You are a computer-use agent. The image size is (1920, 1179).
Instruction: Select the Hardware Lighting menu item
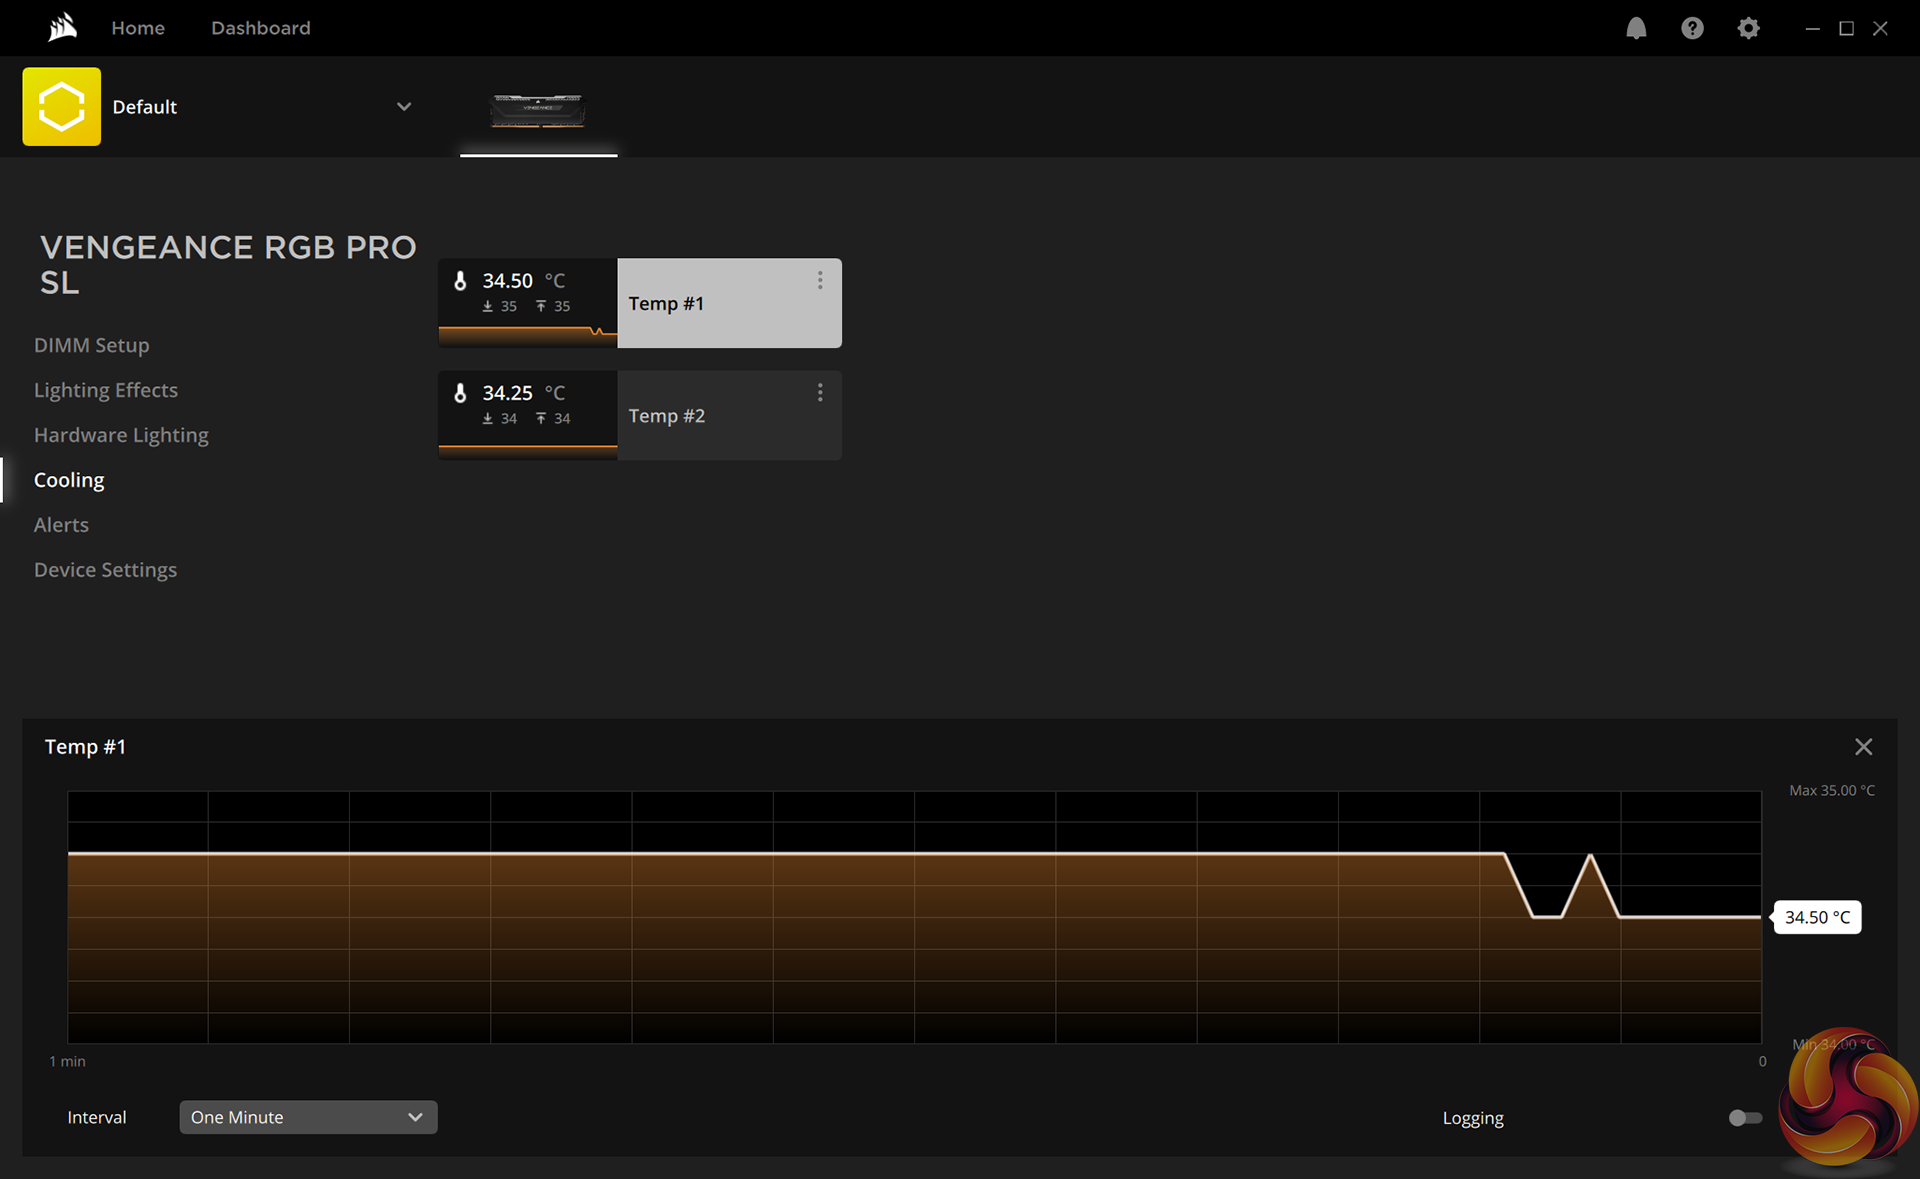coord(121,435)
